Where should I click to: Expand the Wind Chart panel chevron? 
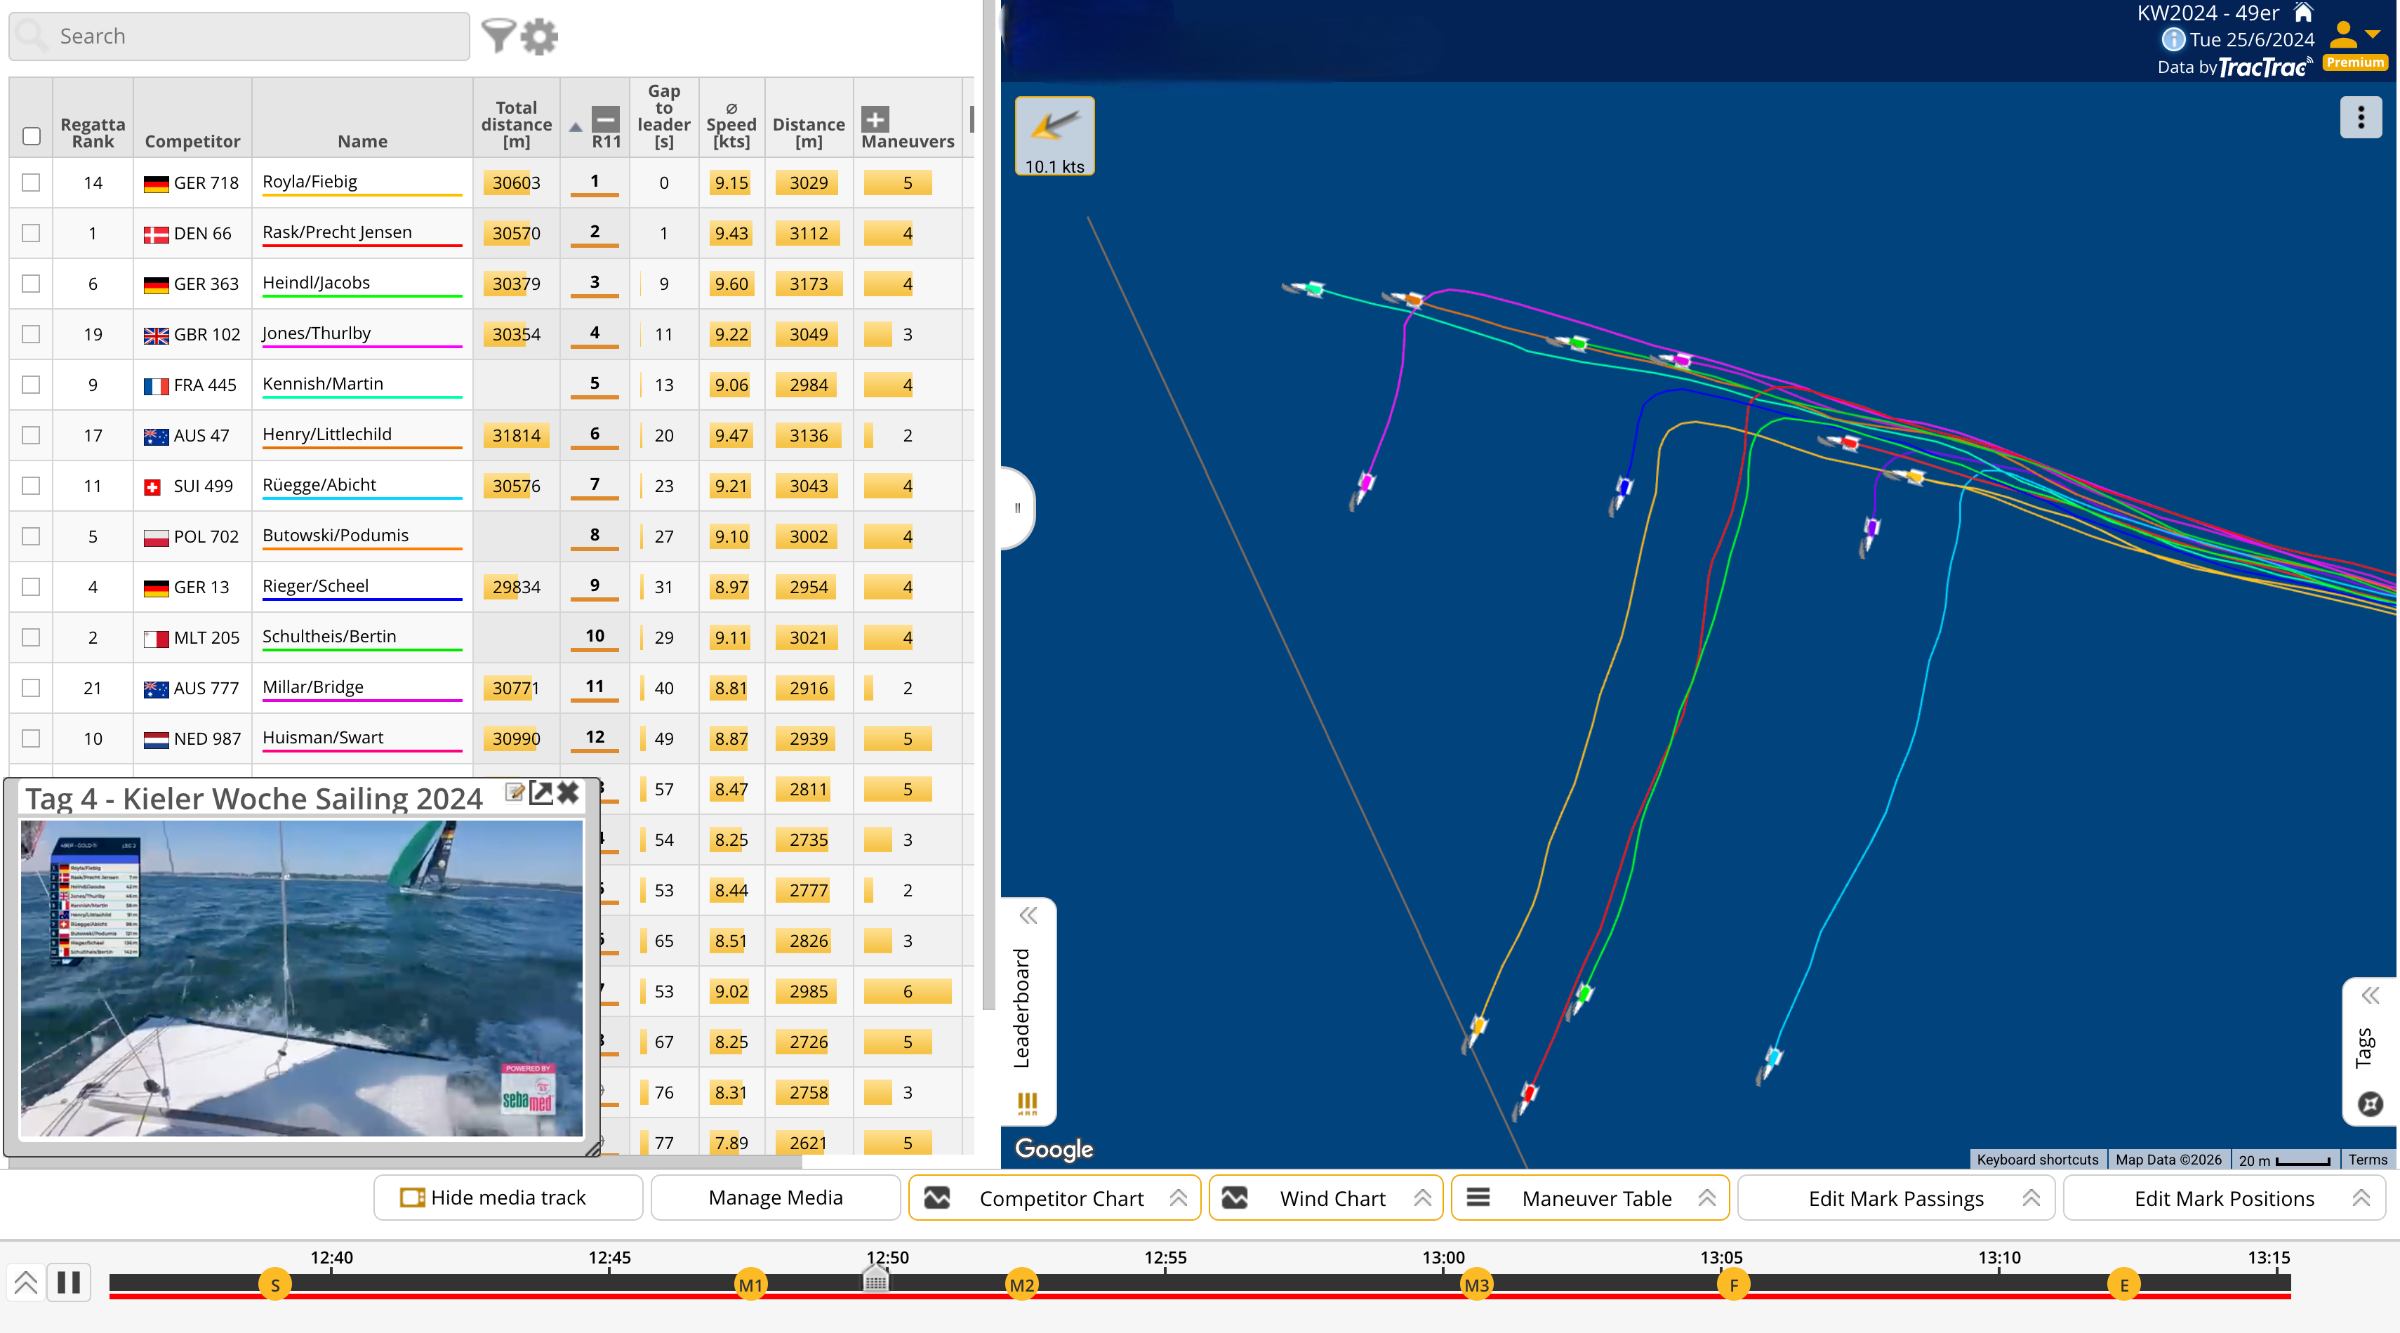1422,1198
